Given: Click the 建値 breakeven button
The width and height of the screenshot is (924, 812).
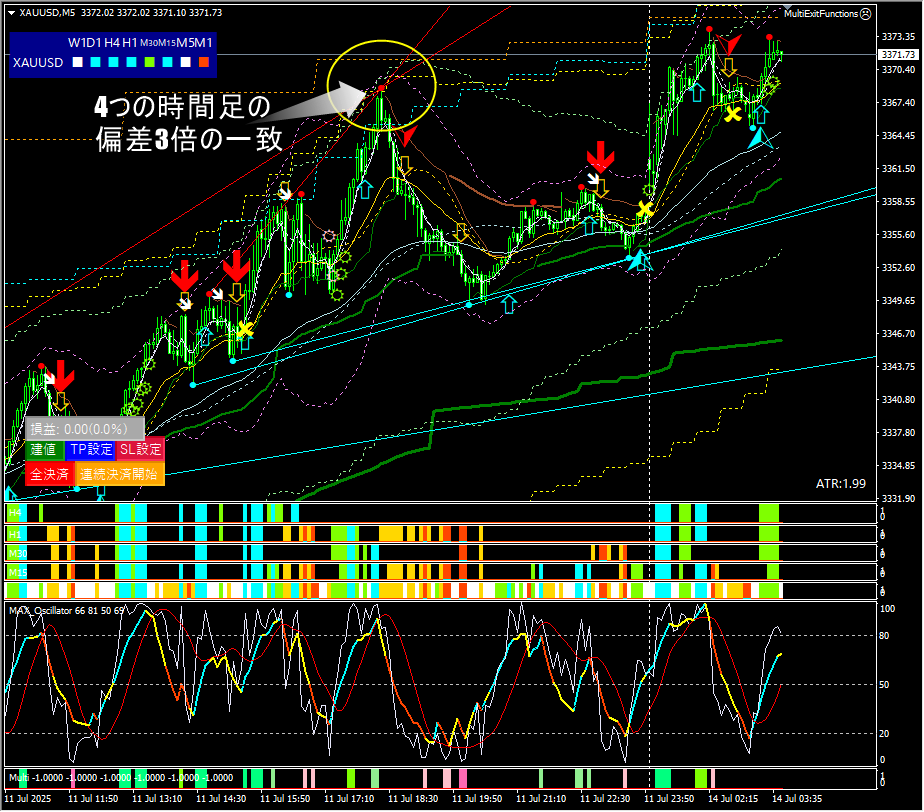Looking at the screenshot, I should (44, 450).
